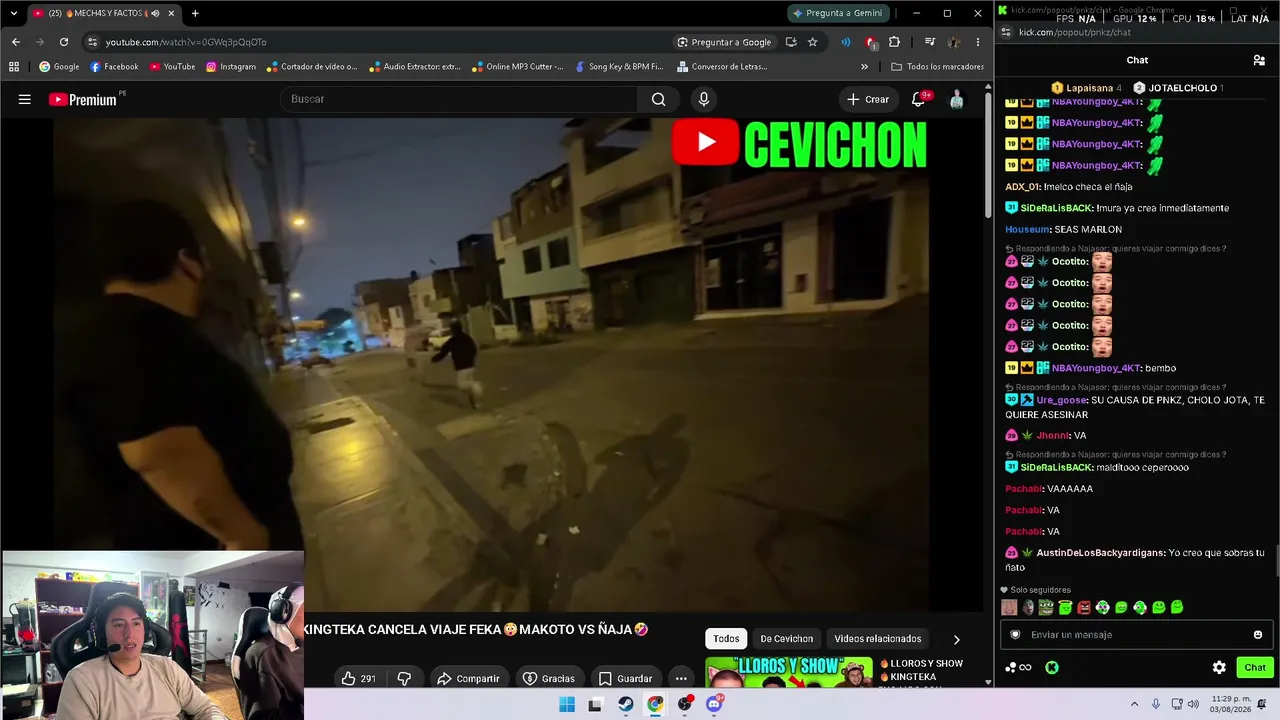Click AustinDeLosBackyardigans username in chat

[x=1100, y=553]
